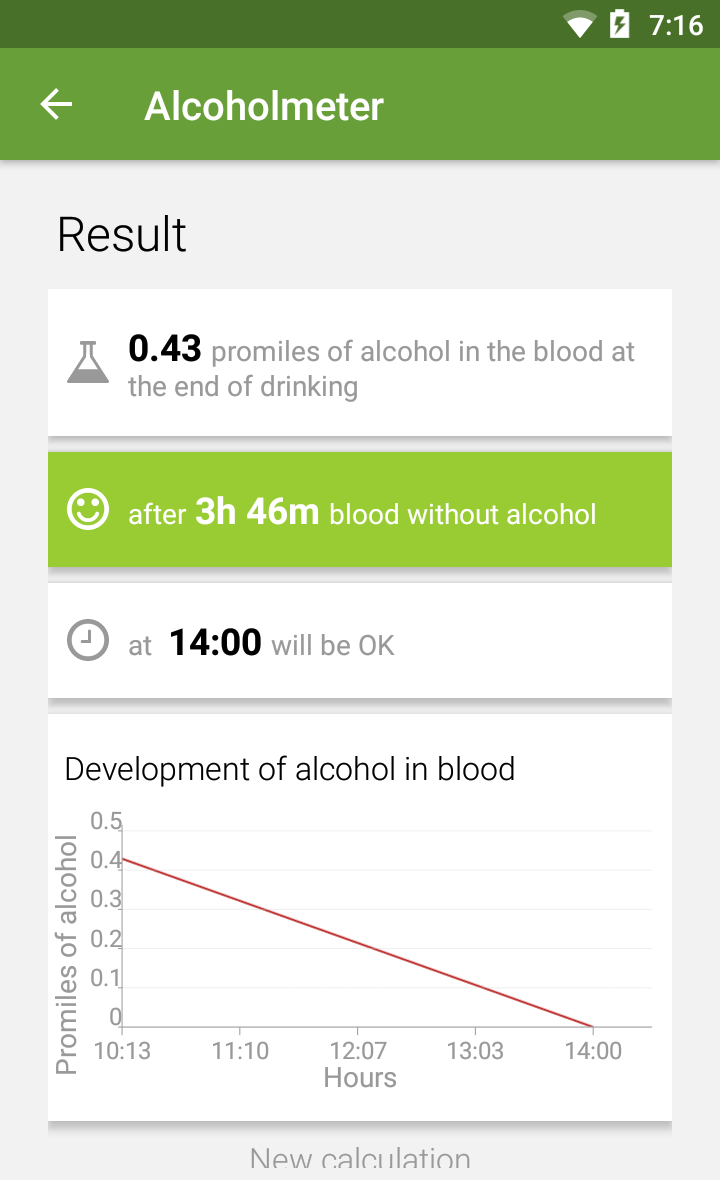The width and height of the screenshot is (720, 1180).
Task: Tap the 12:07 time axis label
Action: point(358,1051)
